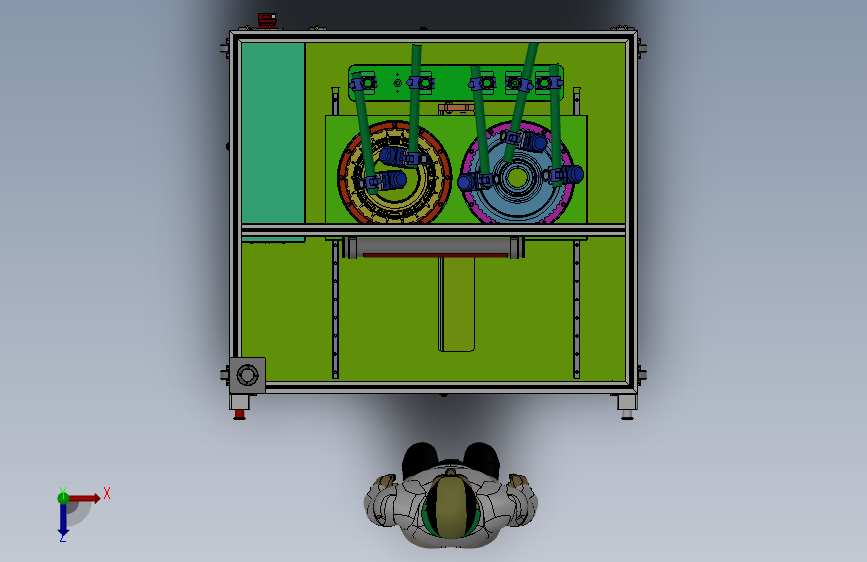Select the red leveling foot under the frame
The width and height of the screenshot is (867, 562).
[239, 414]
